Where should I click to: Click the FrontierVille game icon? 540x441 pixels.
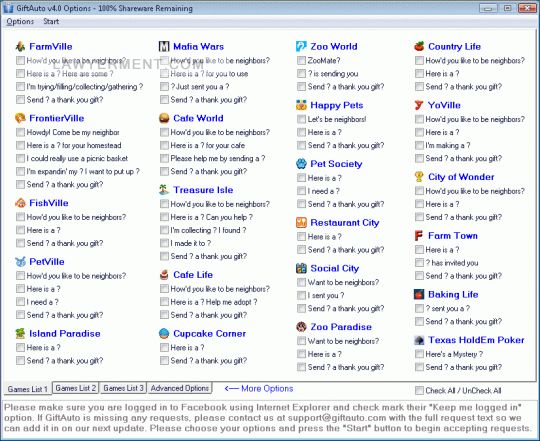click(20, 118)
